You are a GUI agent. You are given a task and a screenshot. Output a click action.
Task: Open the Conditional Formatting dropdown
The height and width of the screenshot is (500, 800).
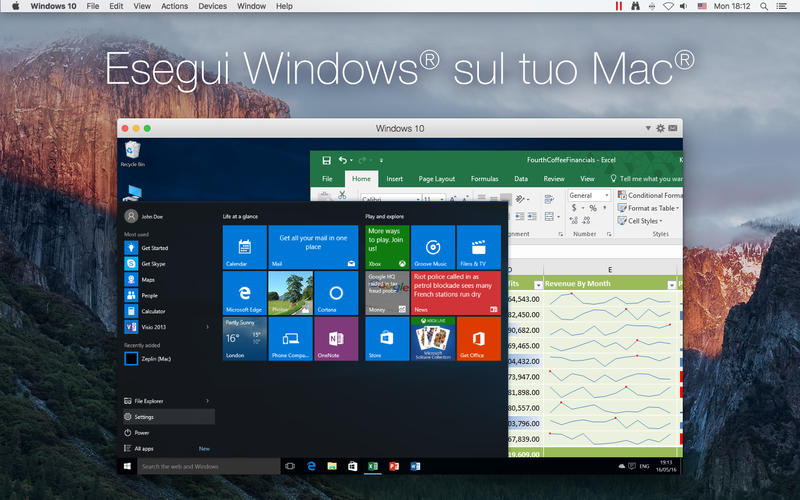(x=649, y=195)
